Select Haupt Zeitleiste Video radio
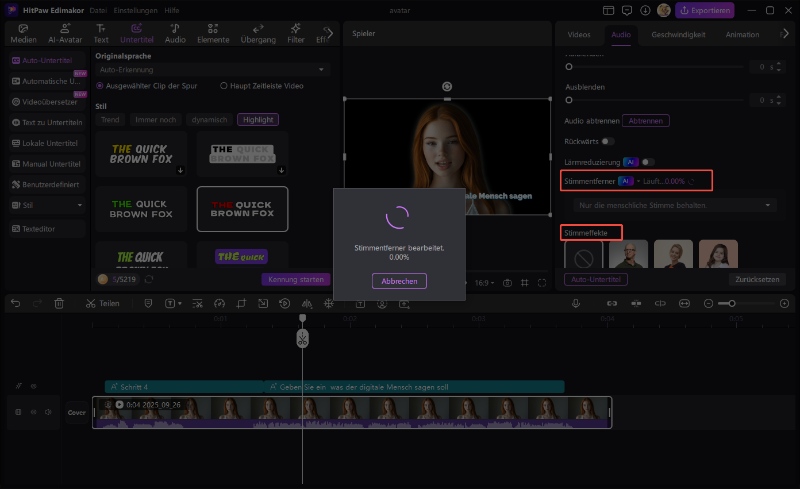This screenshot has height=489, width=800. (223, 86)
